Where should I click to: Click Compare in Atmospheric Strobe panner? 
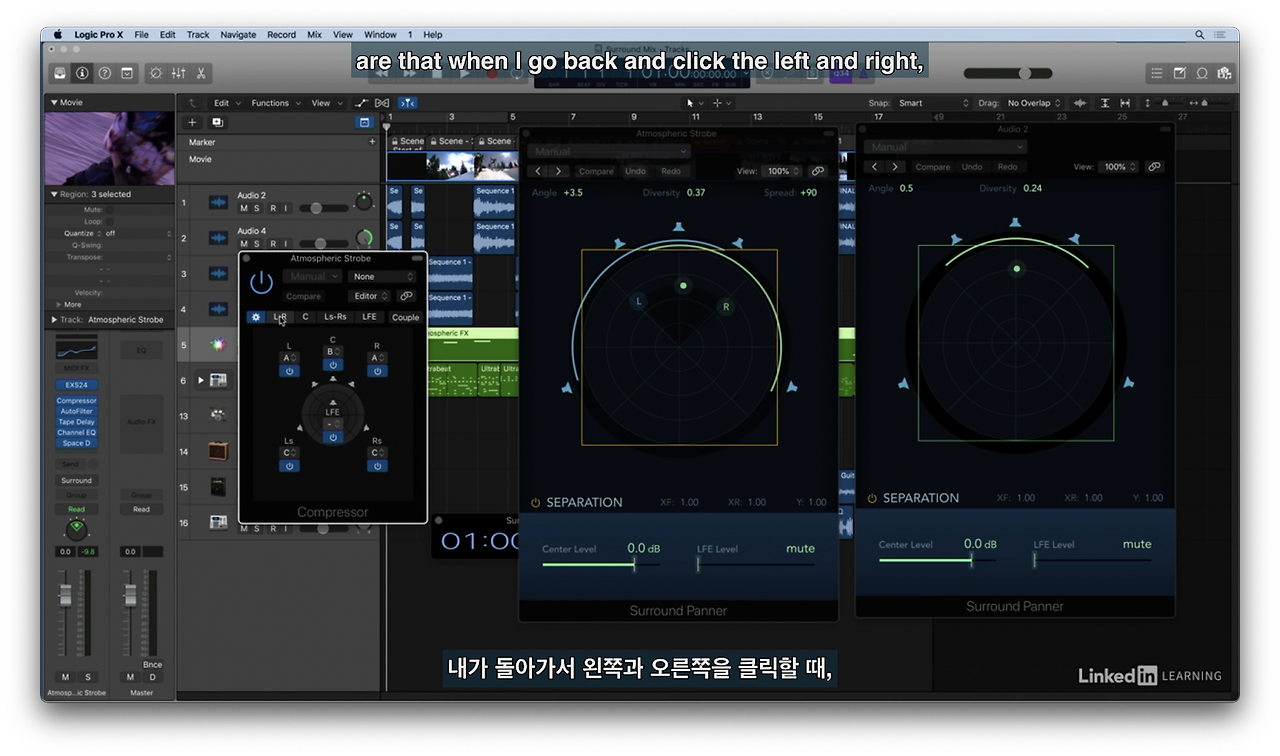tap(596, 171)
